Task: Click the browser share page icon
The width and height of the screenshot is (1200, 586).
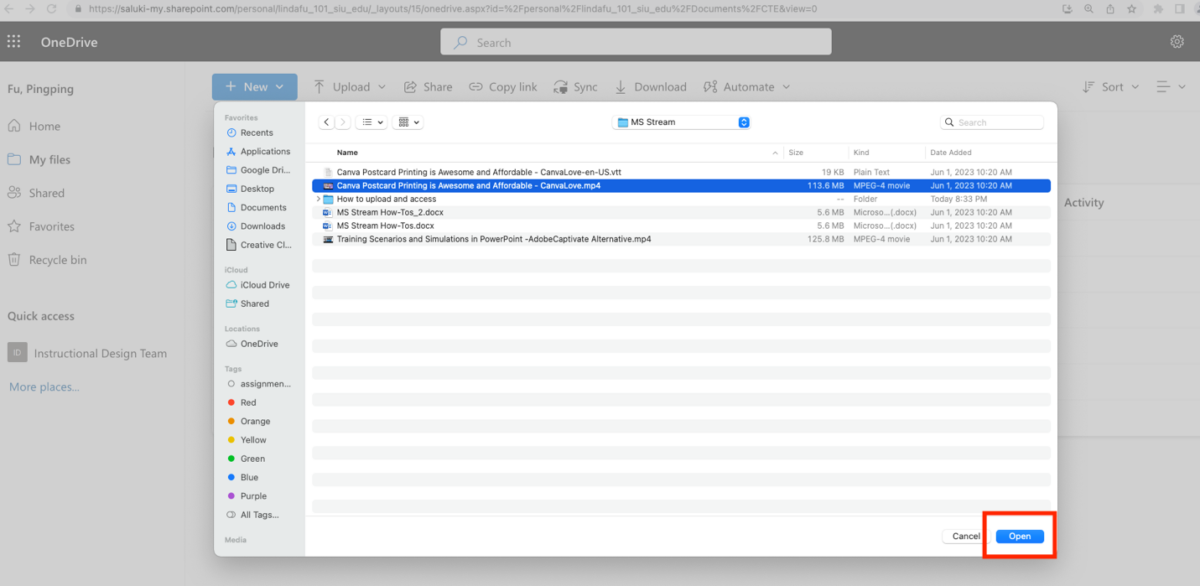Action: [1112, 8]
